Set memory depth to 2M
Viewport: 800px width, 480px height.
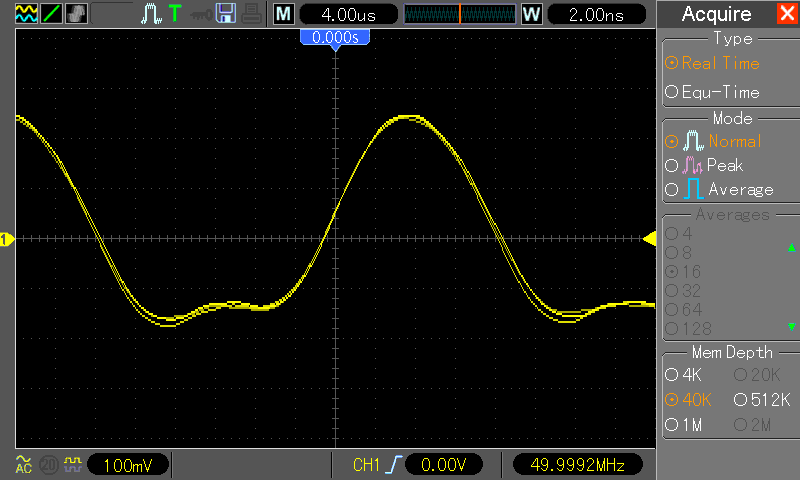tap(753, 425)
